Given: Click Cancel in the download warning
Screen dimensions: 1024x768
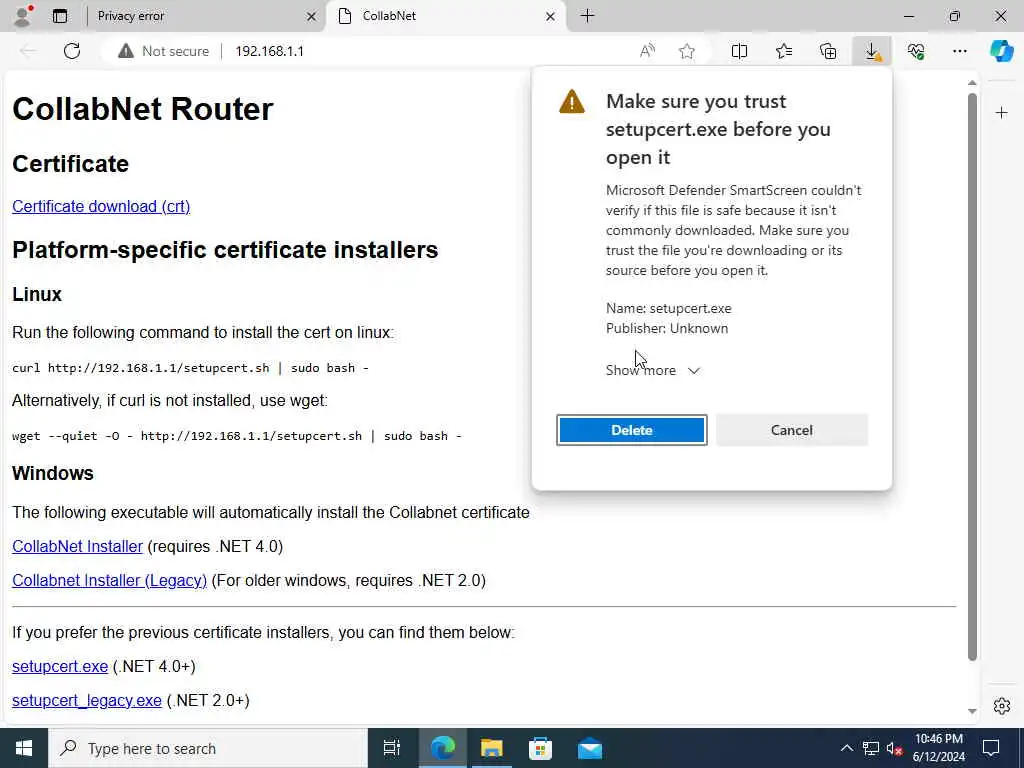Looking at the screenshot, I should [x=792, y=430].
